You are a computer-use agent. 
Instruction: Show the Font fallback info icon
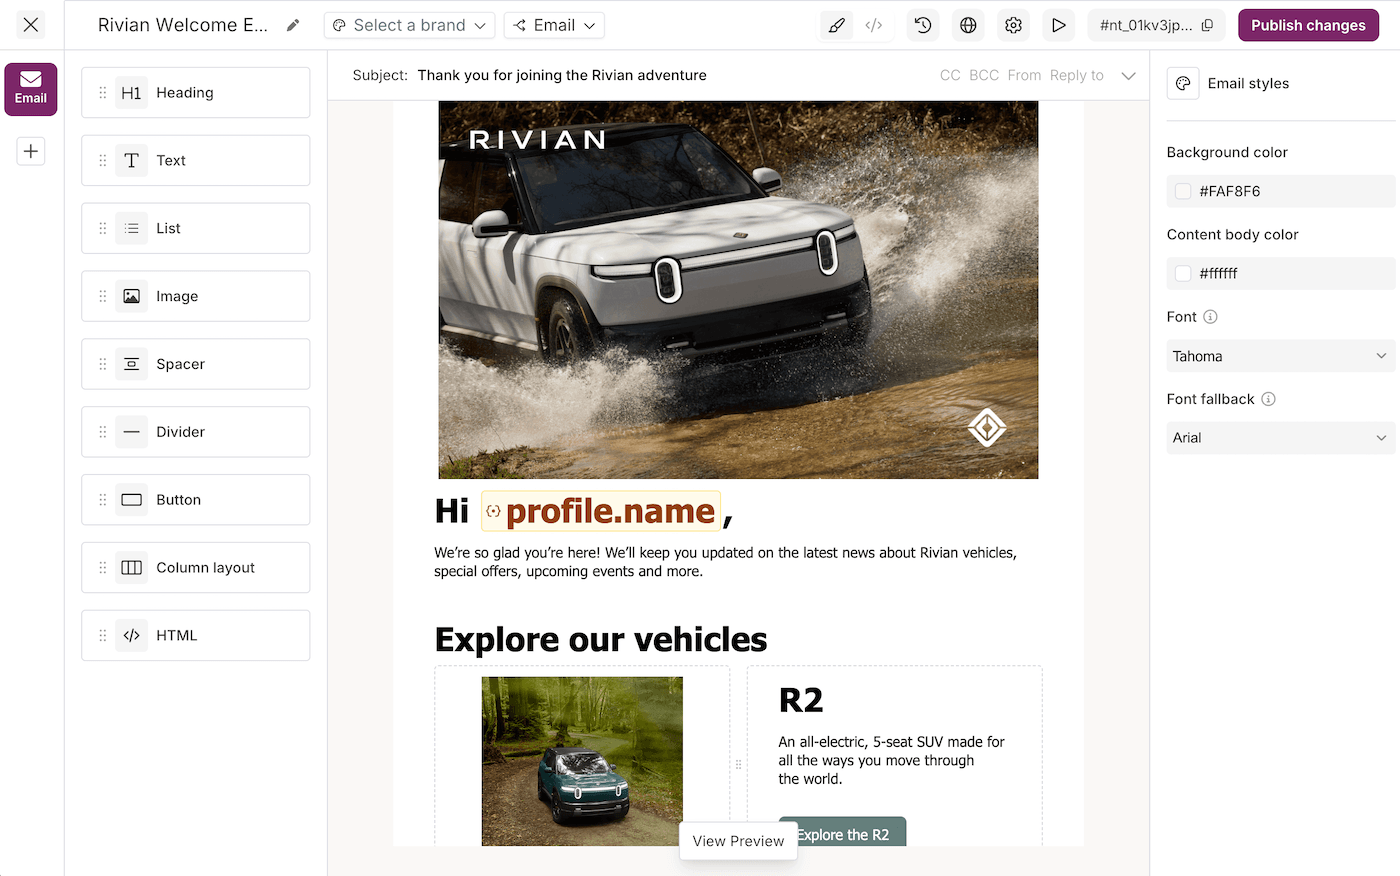pos(1268,399)
